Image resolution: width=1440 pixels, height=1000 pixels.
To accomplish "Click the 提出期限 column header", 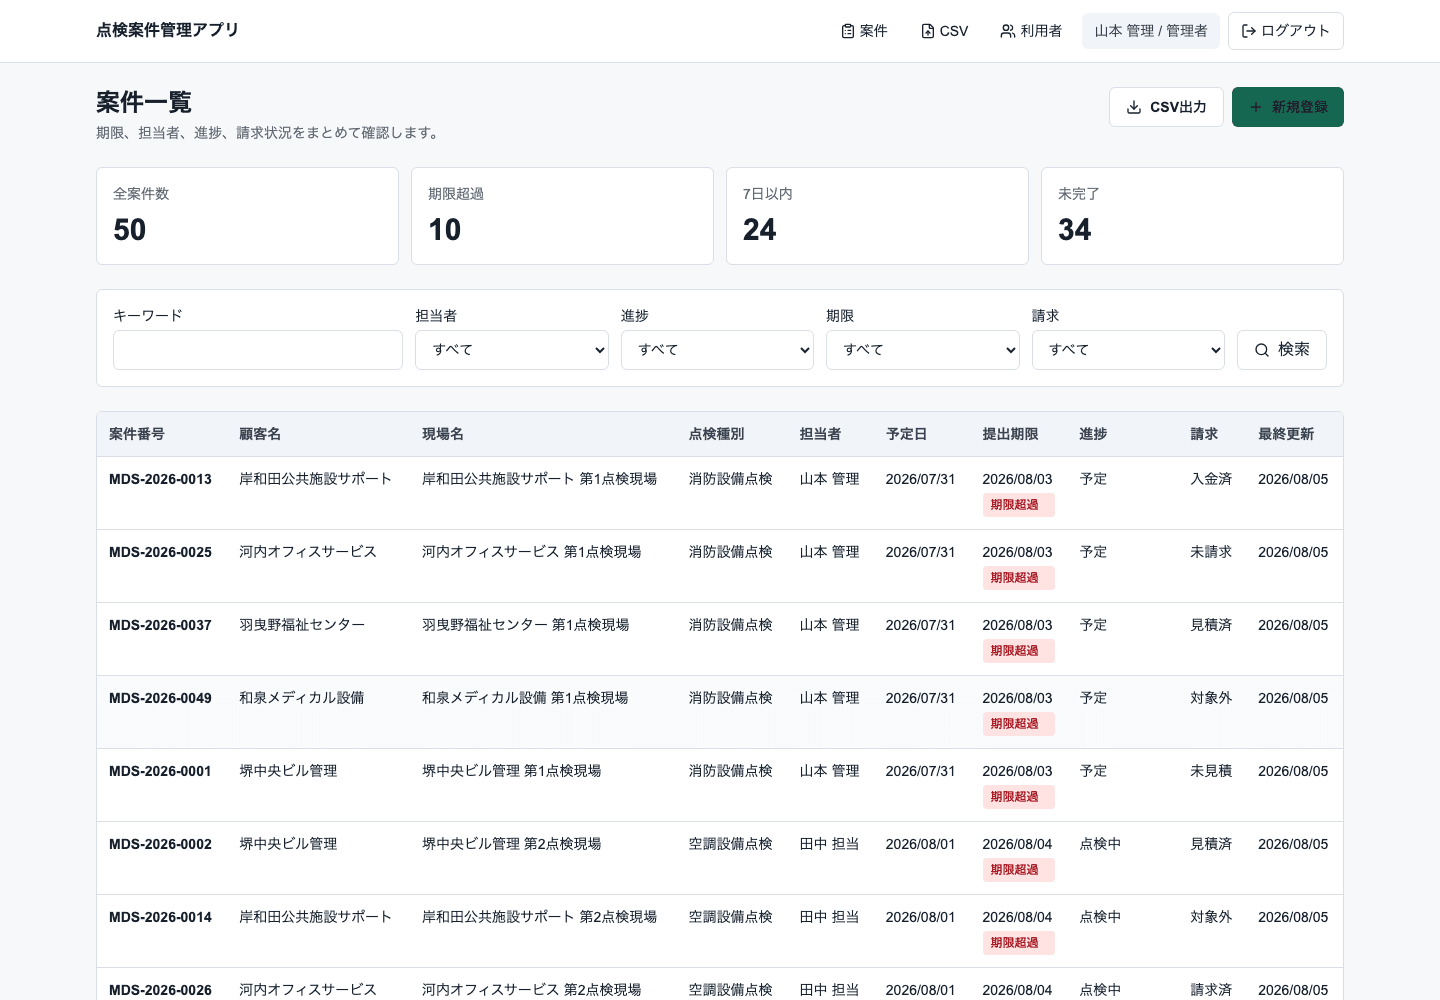I will pos(1010,434).
